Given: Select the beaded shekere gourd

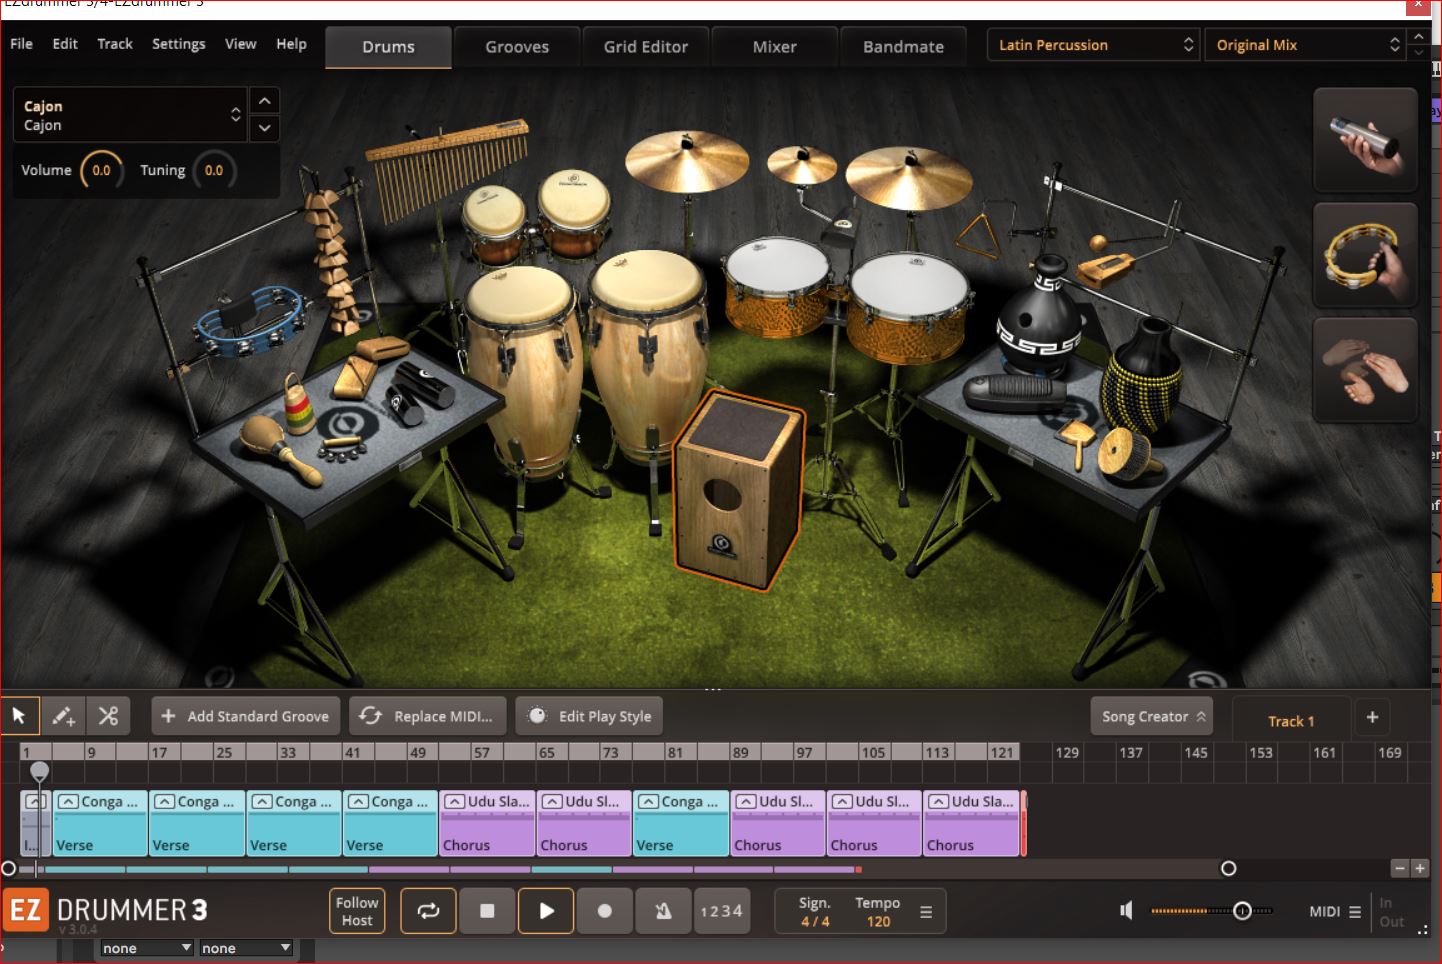Looking at the screenshot, I should (x=1142, y=375).
